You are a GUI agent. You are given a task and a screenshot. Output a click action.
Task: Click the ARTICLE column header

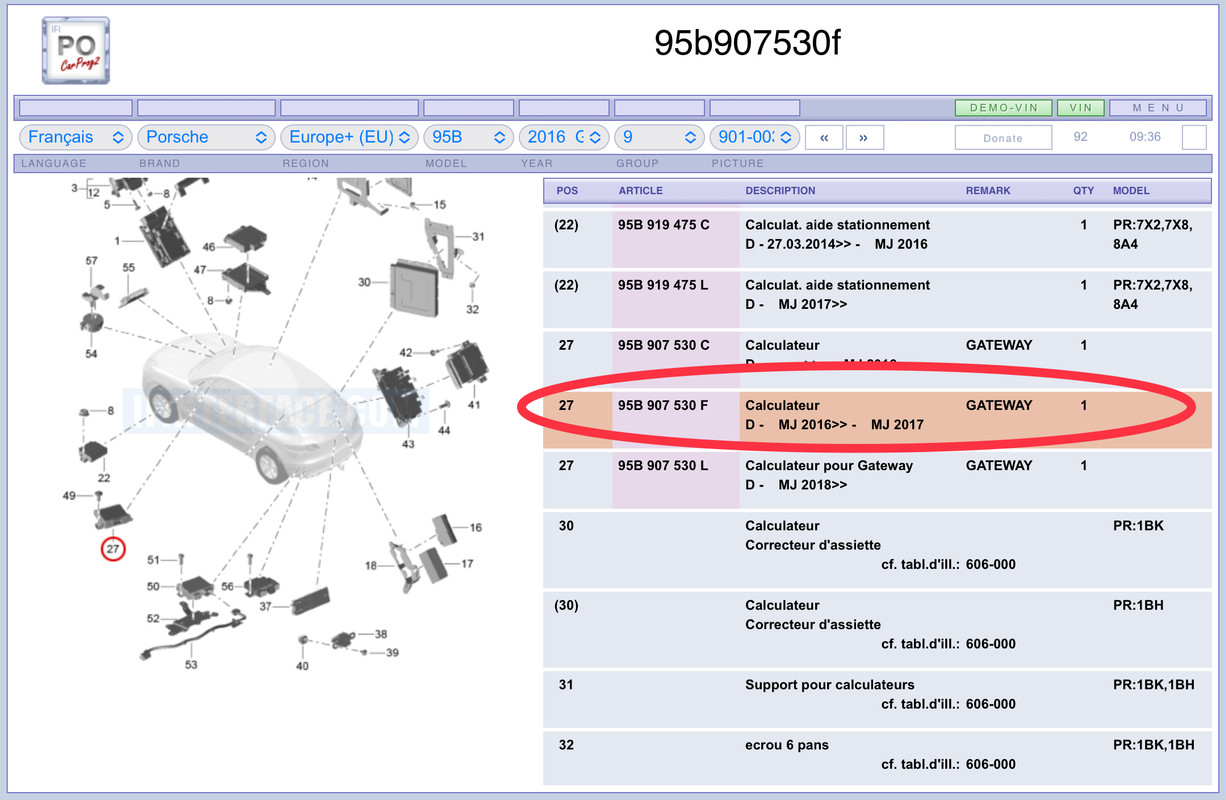[x=641, y=190]
